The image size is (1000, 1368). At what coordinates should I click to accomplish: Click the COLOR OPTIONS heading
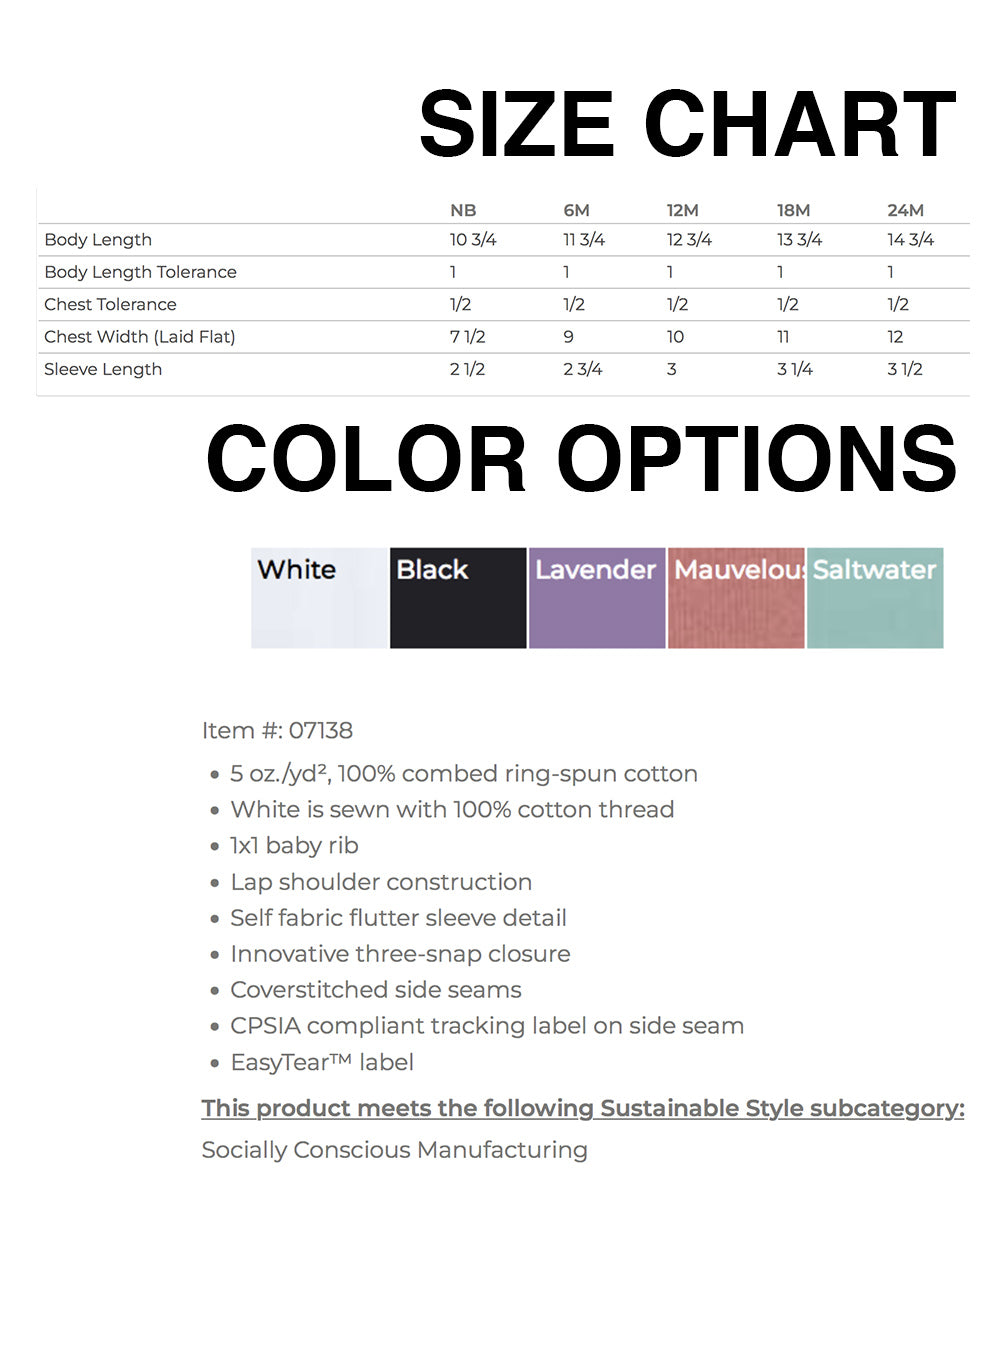pyautogui.click(x=581, y=459)
